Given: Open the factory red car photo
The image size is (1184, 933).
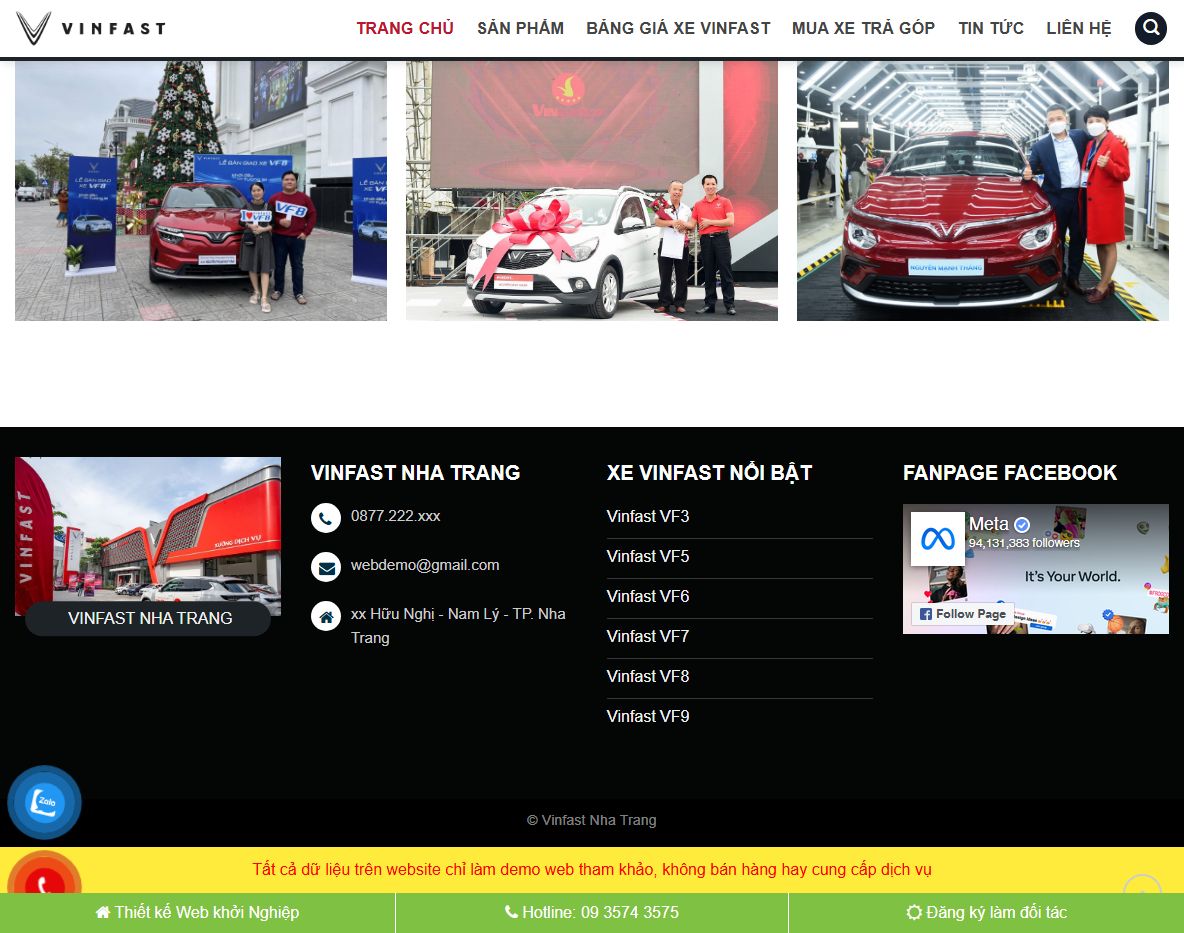Looking at the screenshot, I should pyautogui.click(x=983, y=190).
